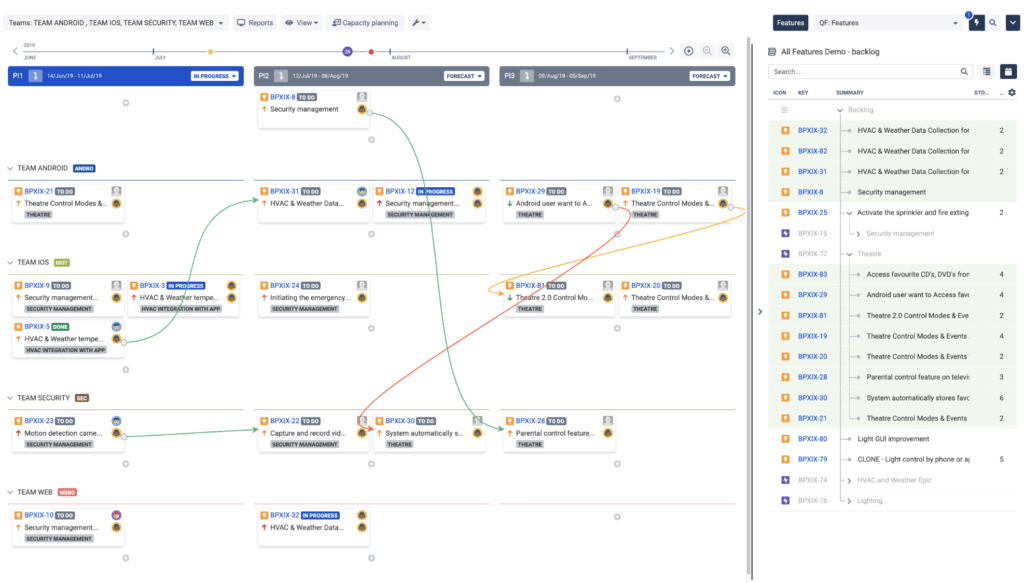
Task: Open issue link BPXIX-32 in the backlog
Action: (811, 130)
